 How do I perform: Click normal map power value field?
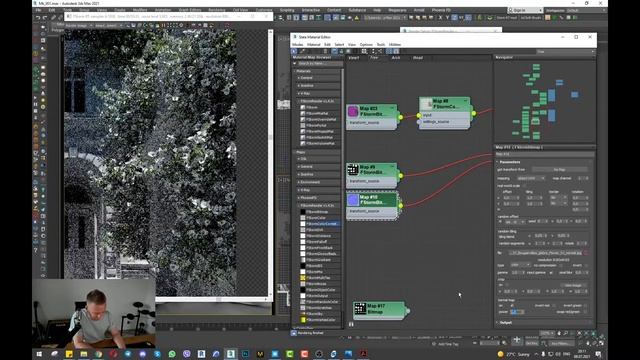pos(516,312)
